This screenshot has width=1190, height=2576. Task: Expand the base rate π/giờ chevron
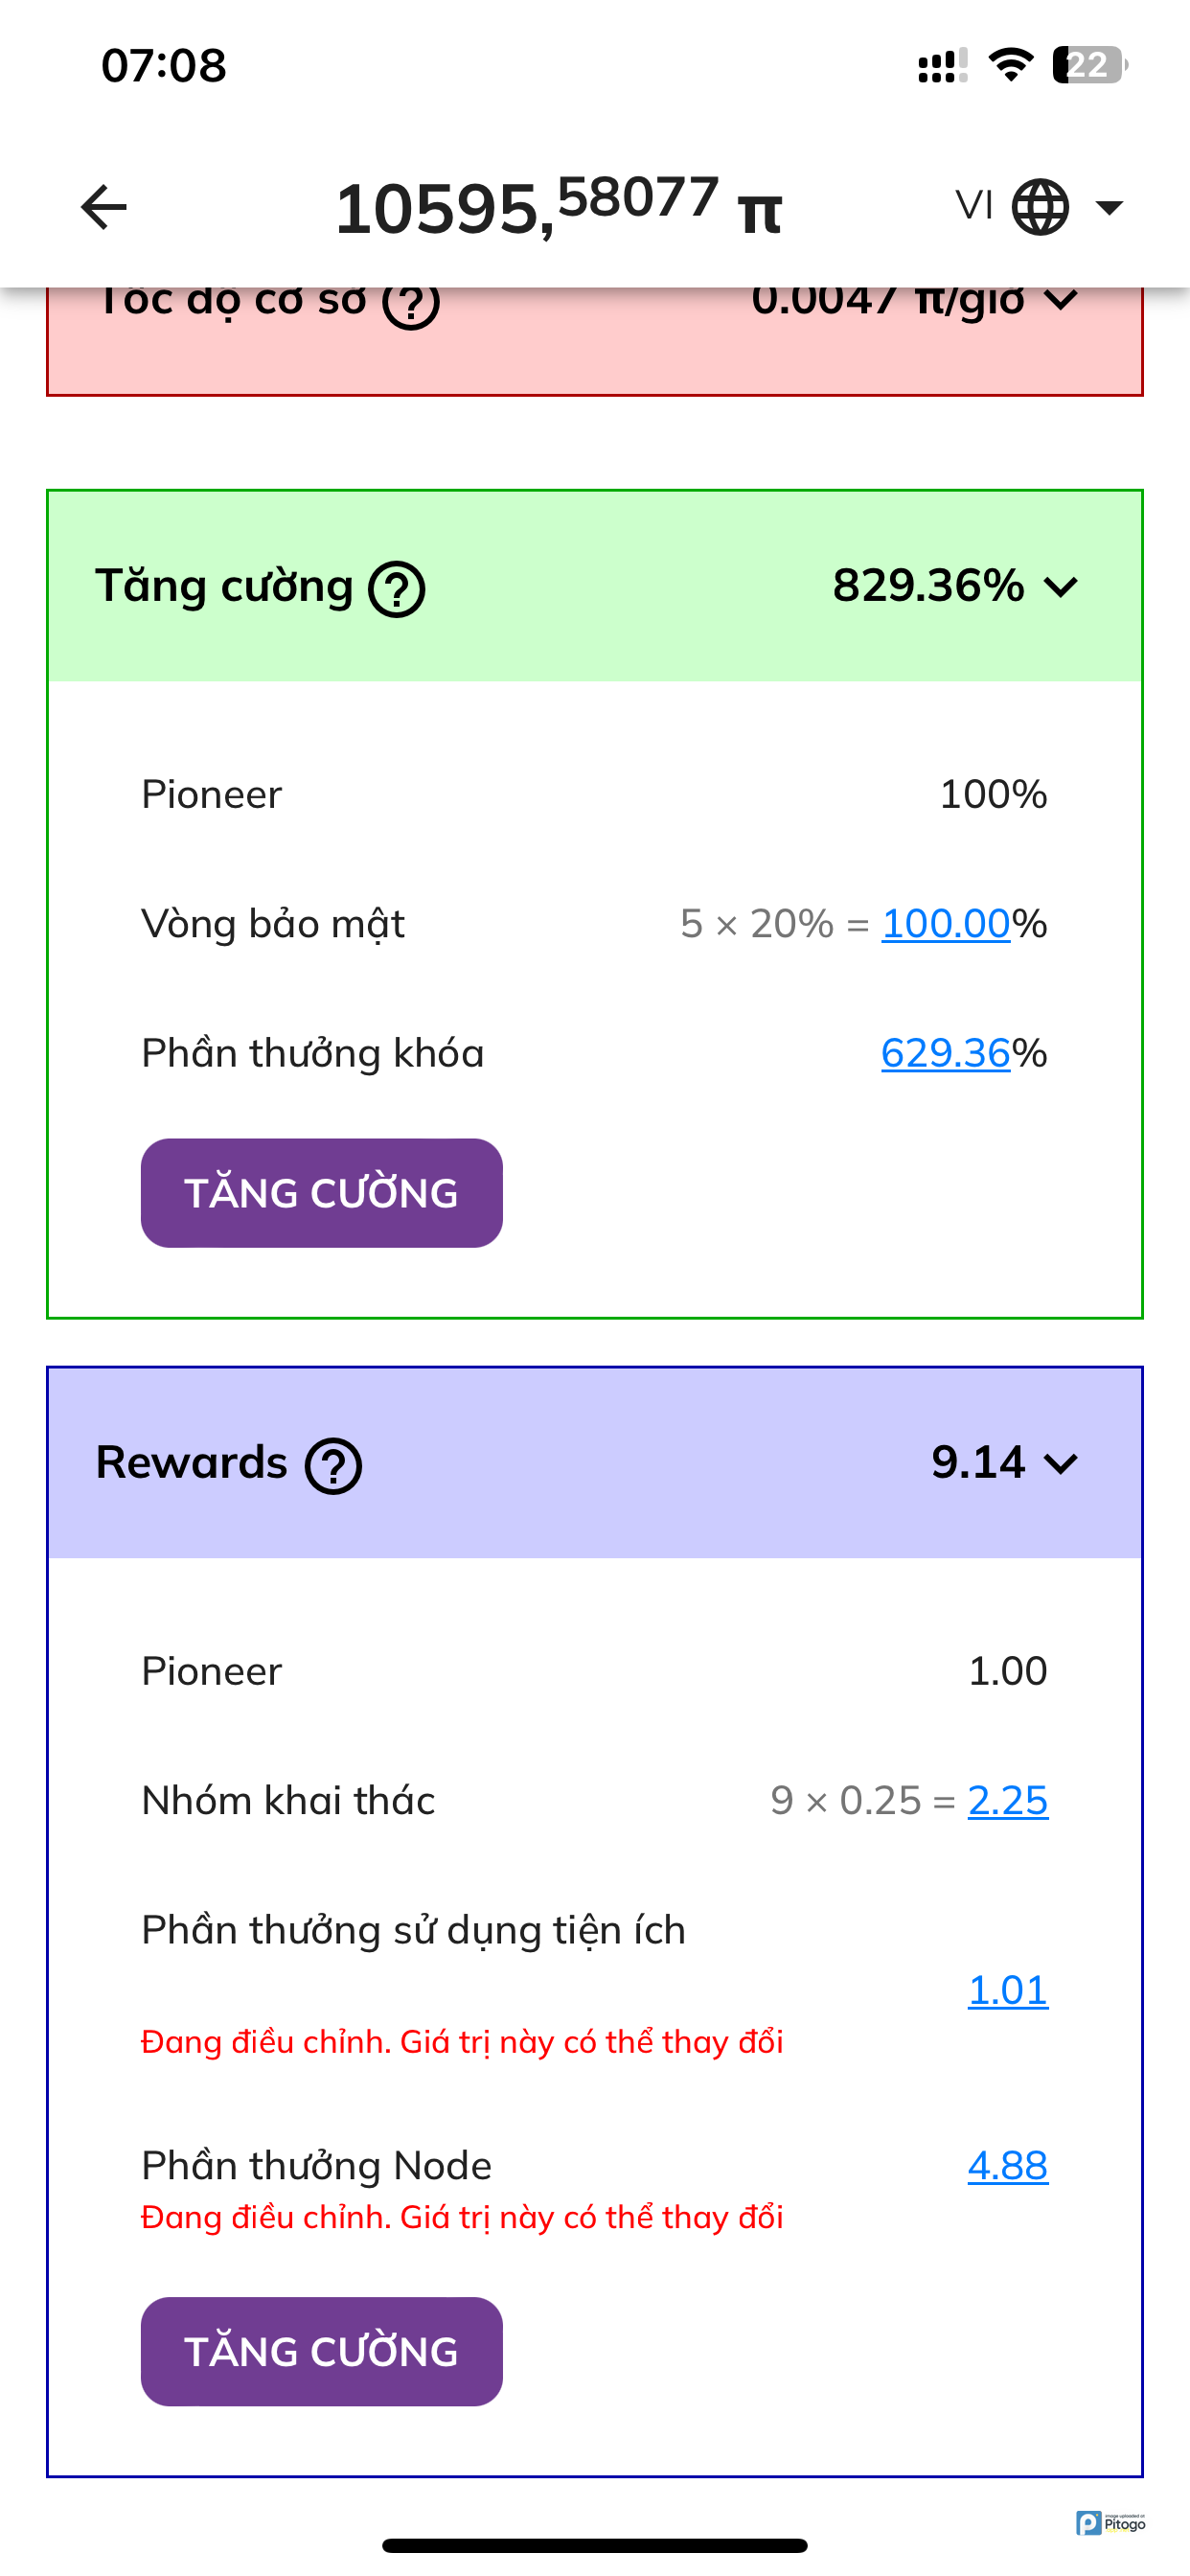pos(1060,300)
